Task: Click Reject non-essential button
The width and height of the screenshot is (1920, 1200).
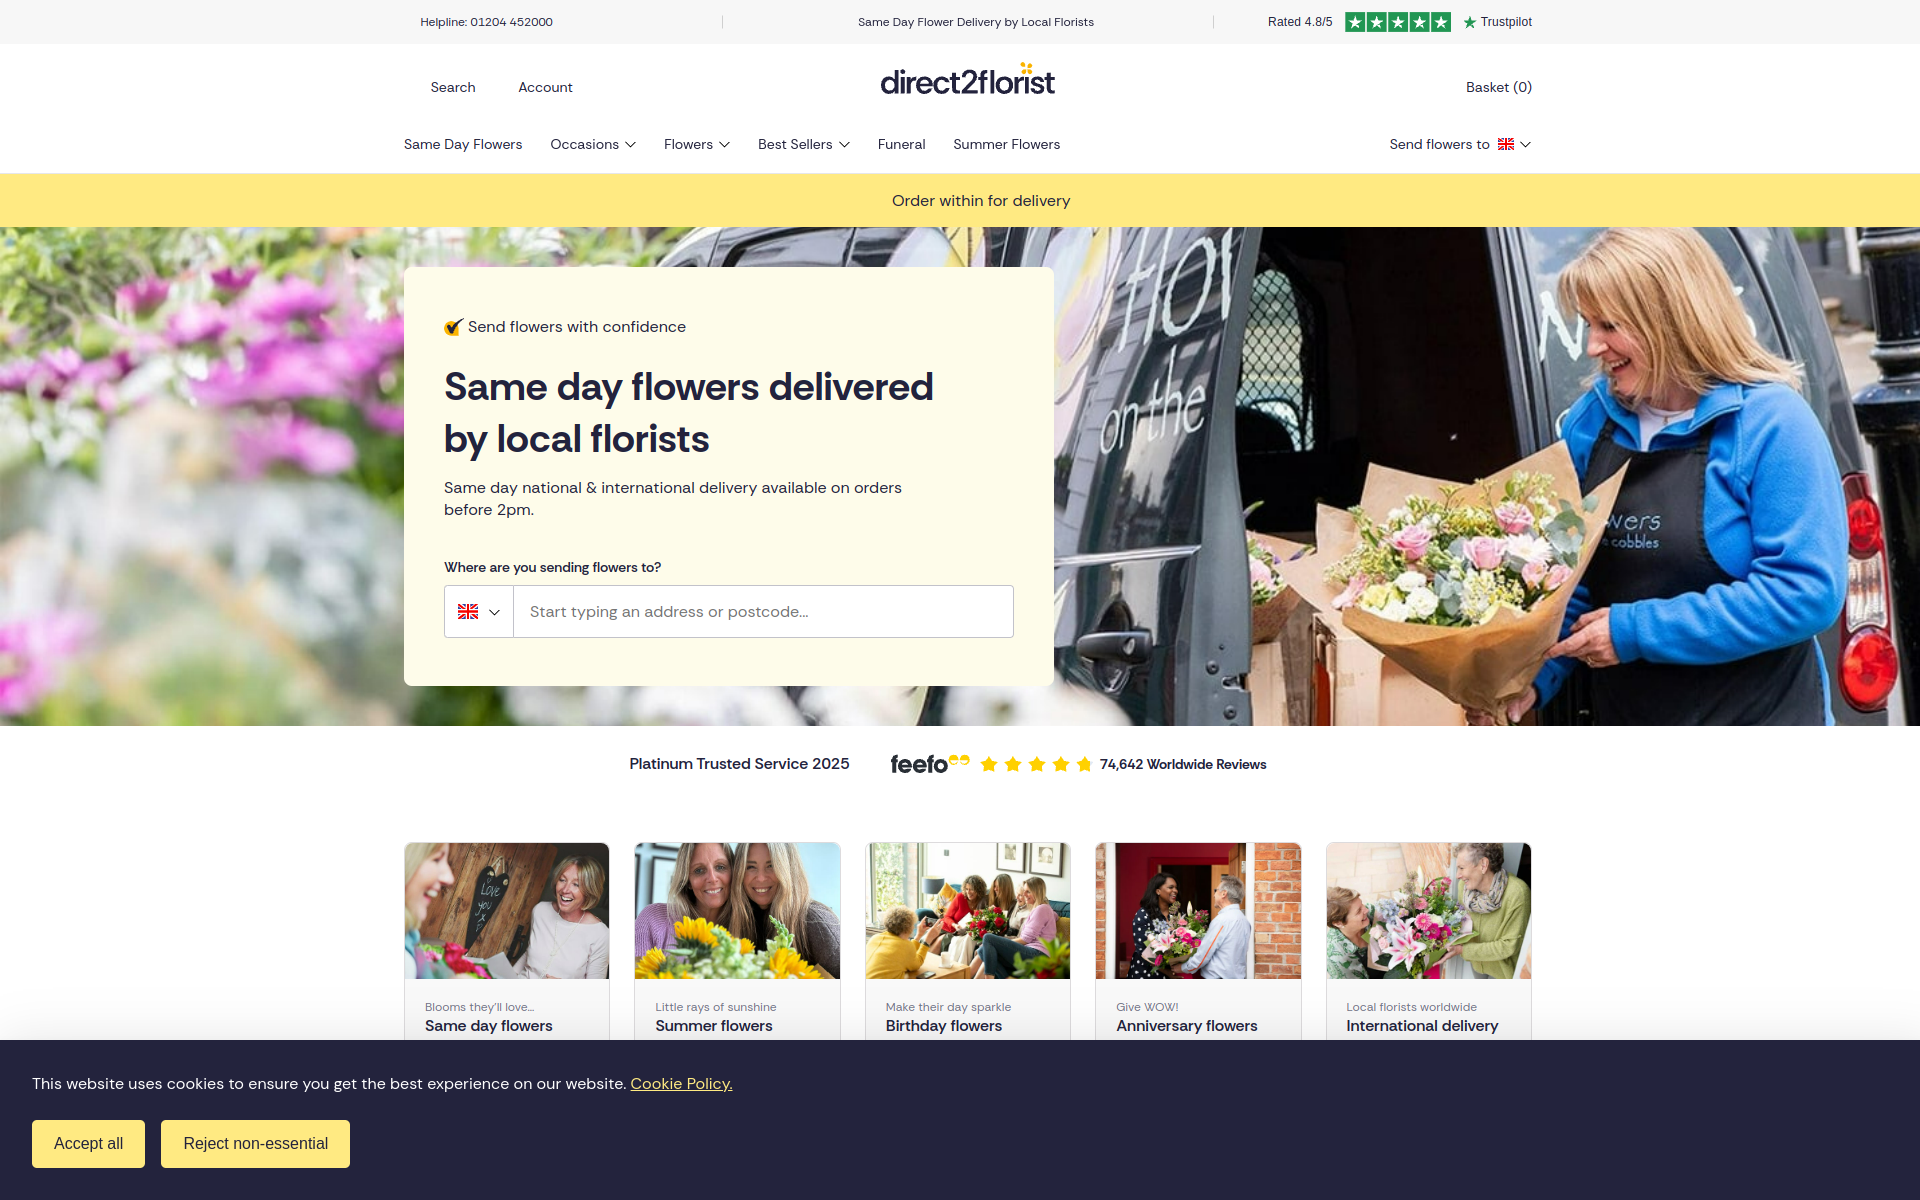Action: [x=255, y=1143]
